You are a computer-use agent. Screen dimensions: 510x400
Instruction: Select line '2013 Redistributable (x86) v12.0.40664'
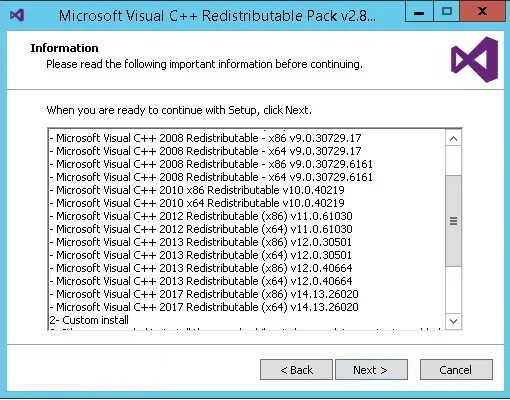tap(201, 268)
